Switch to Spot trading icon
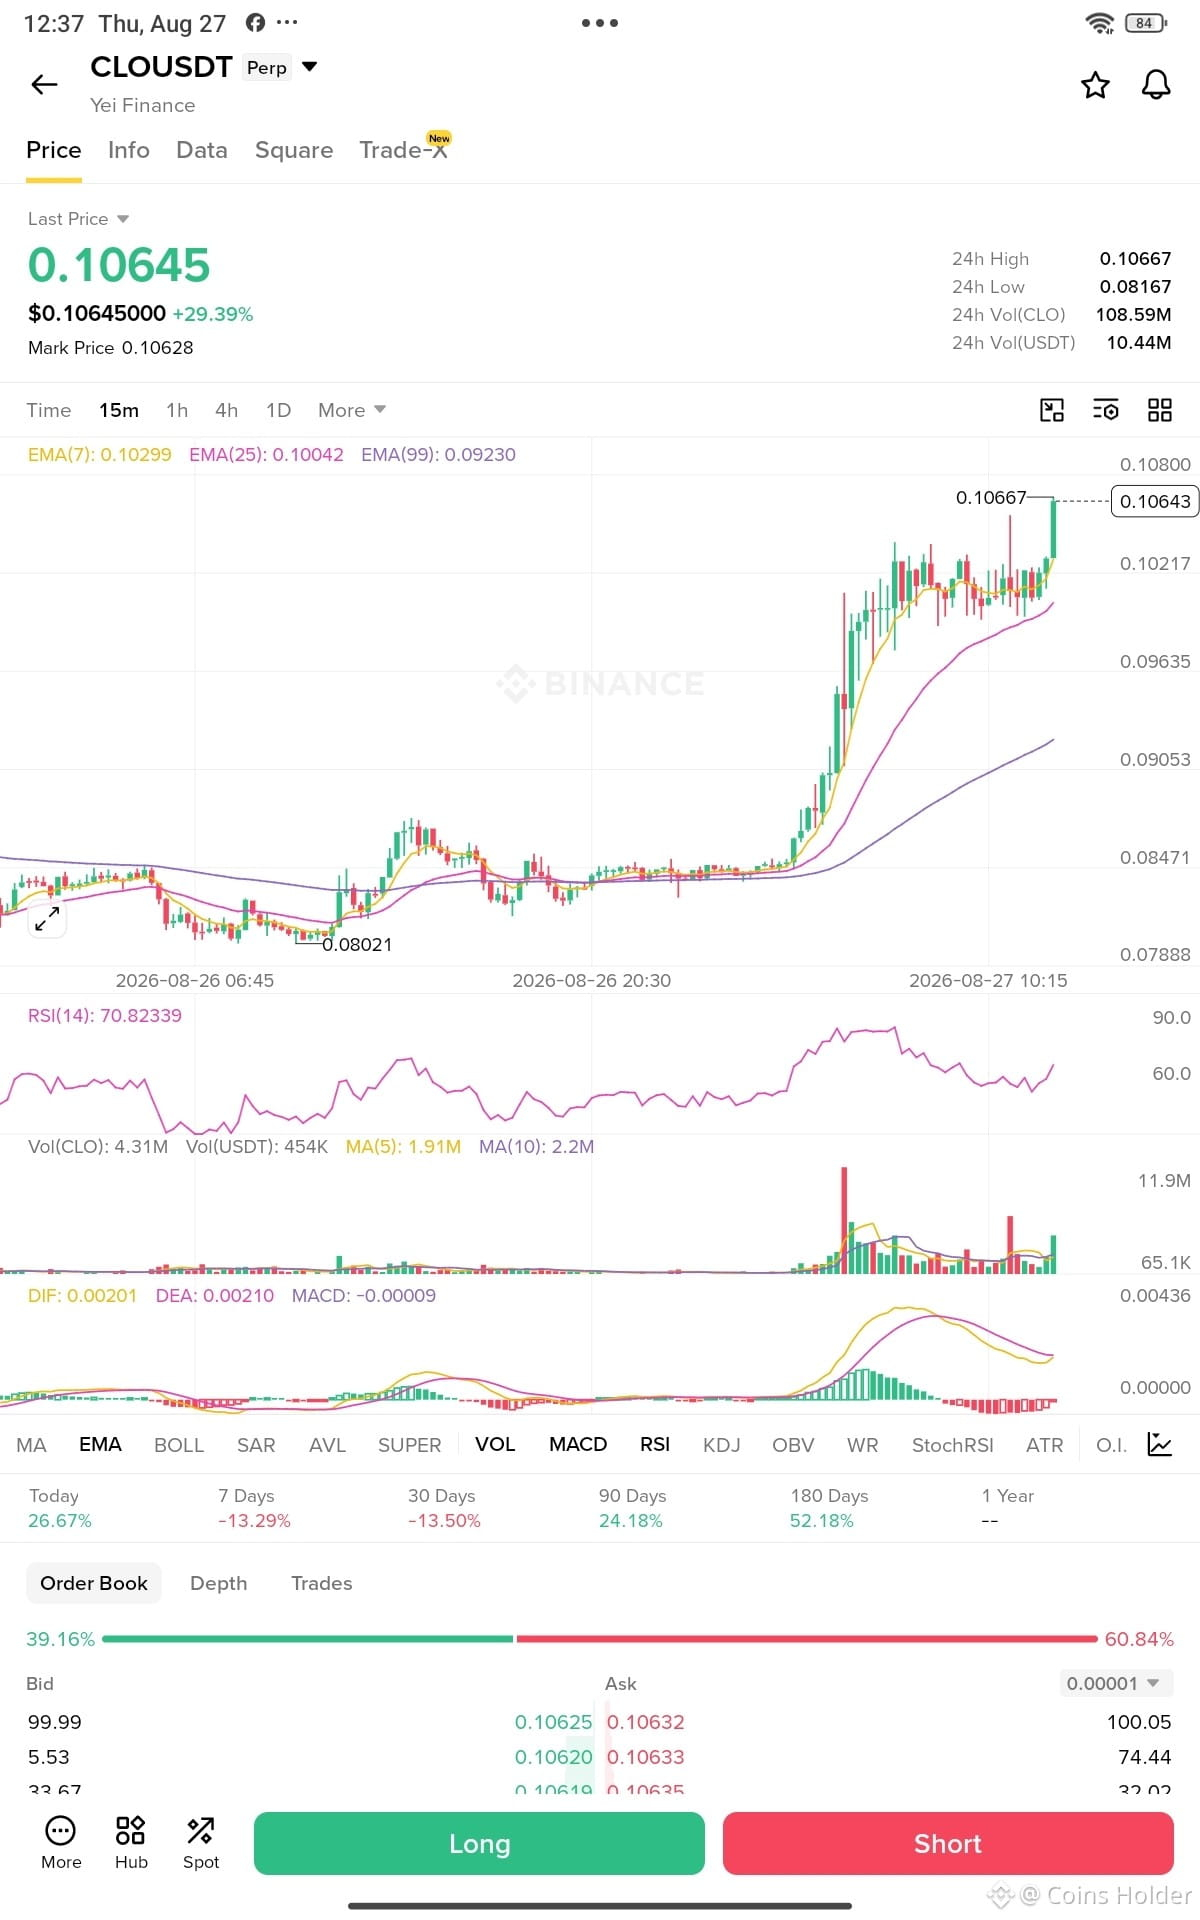Image resolution: width=1200 pixels, height=1920 pixels. (201, 1842)
